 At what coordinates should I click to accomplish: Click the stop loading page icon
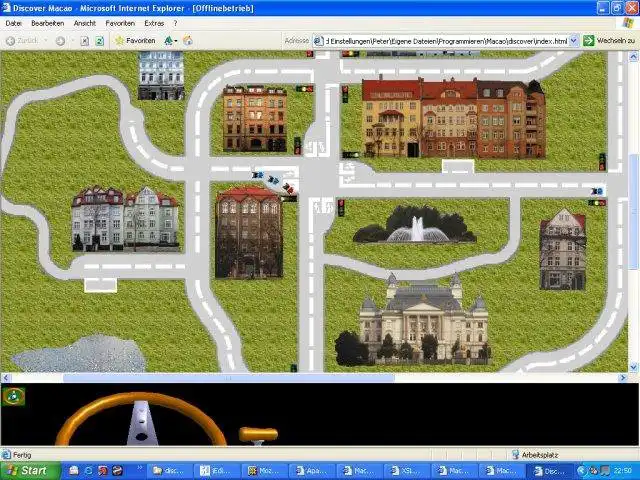coord(84,41)
